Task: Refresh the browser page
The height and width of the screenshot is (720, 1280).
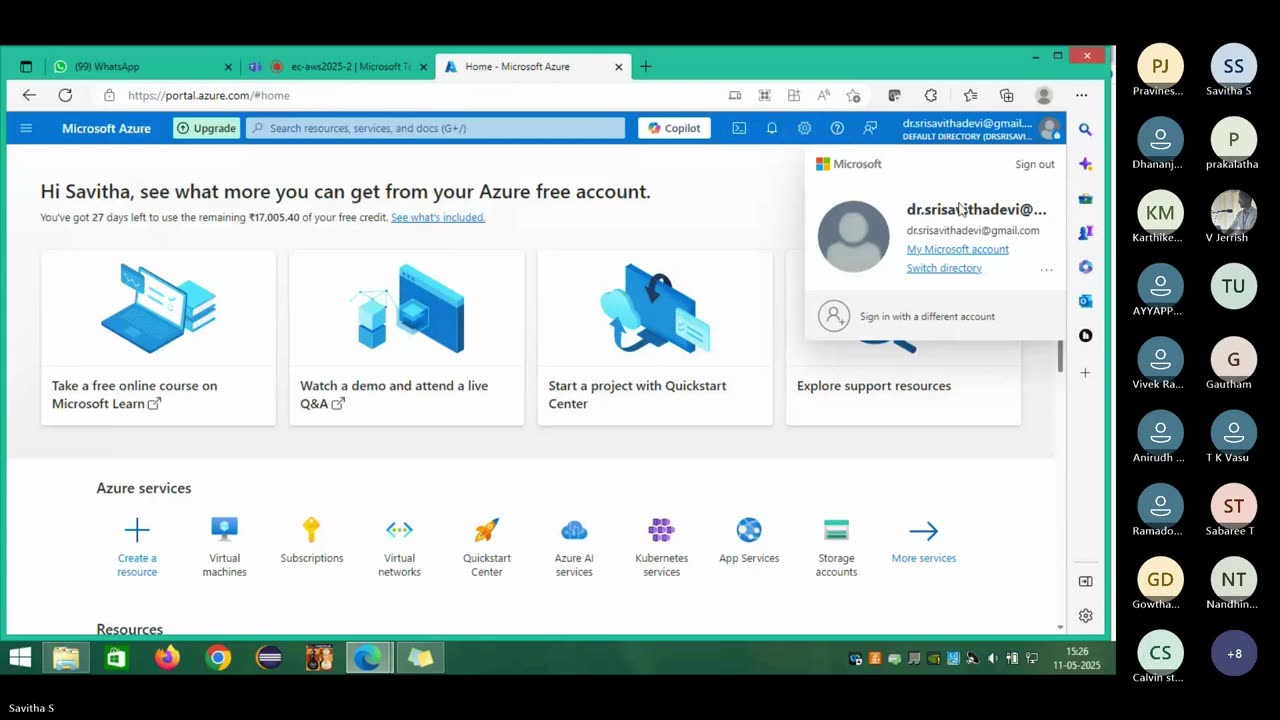Action: point(65,95)
